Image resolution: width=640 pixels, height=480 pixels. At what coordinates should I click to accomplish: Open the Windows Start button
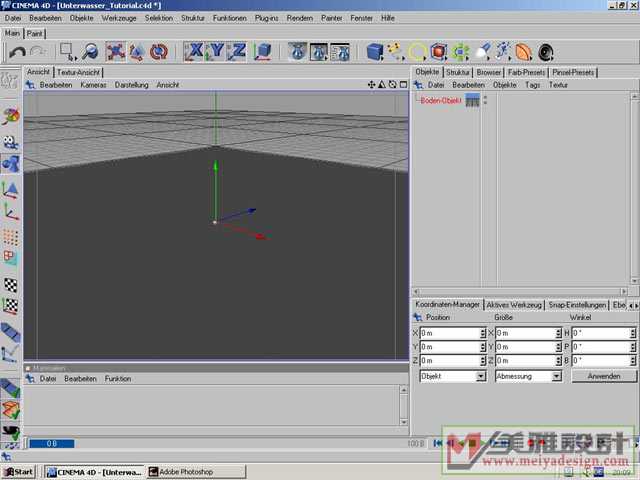pyautogui.click(x=18, y=472)
